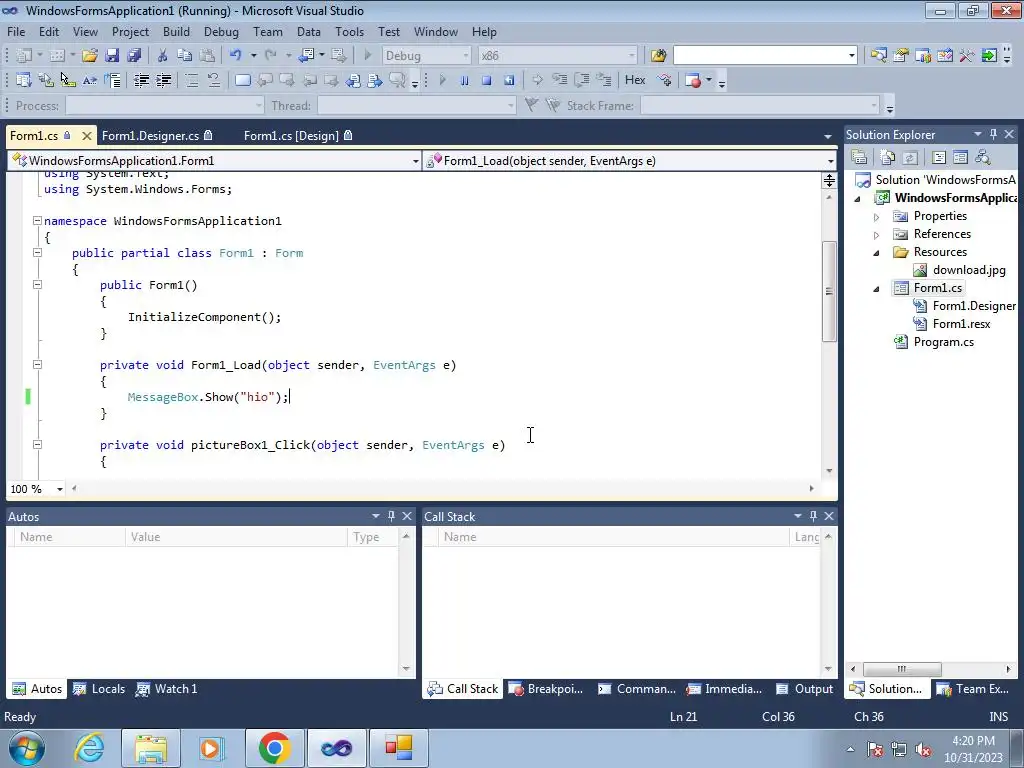Viewport: 1024px width, 768px height.
Task: Click the Find in Files icon
Action: click(658, 56)
